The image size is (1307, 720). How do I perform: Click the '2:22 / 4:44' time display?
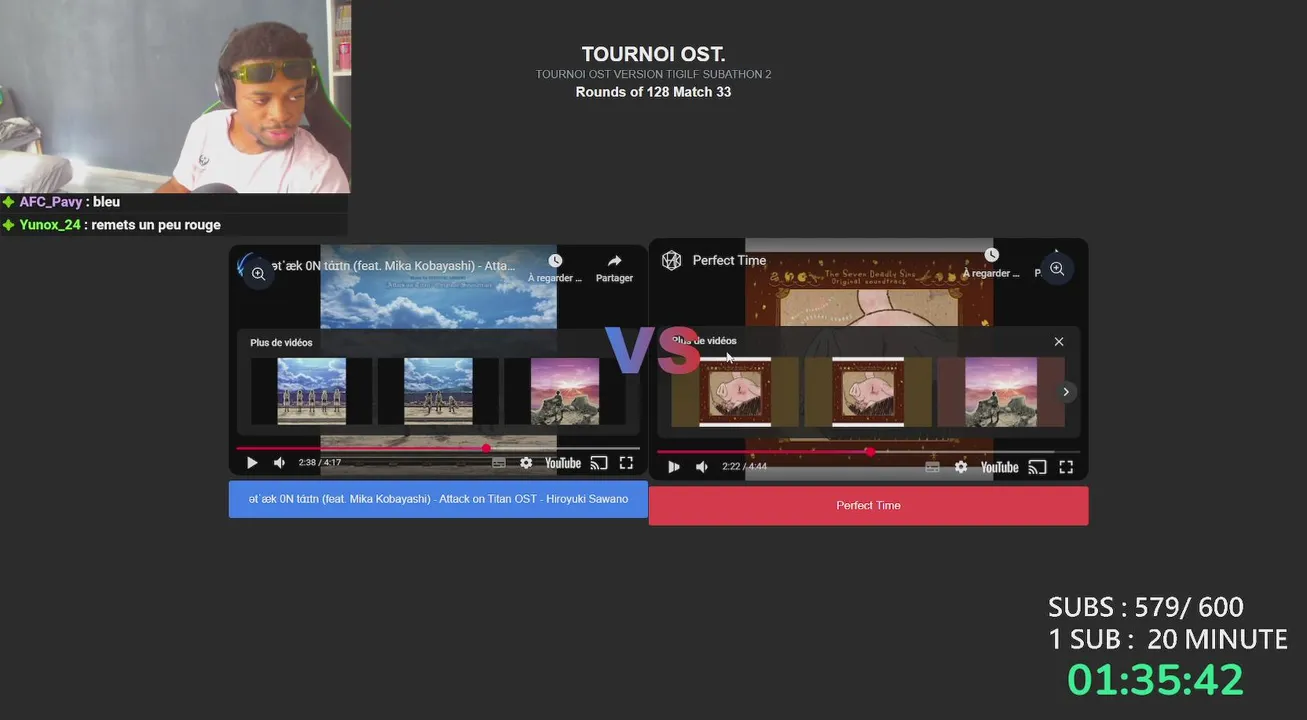744,467
